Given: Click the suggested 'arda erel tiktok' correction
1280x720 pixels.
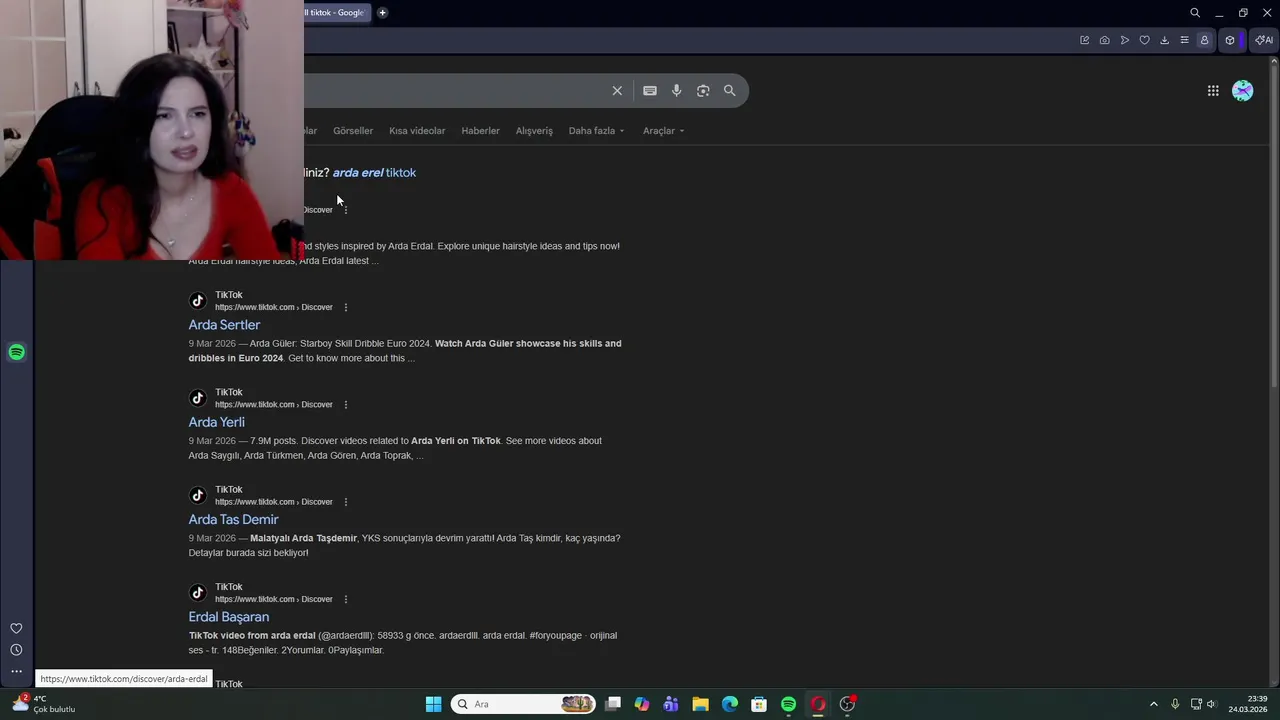Looking at the screenshot, I should 374,173.
